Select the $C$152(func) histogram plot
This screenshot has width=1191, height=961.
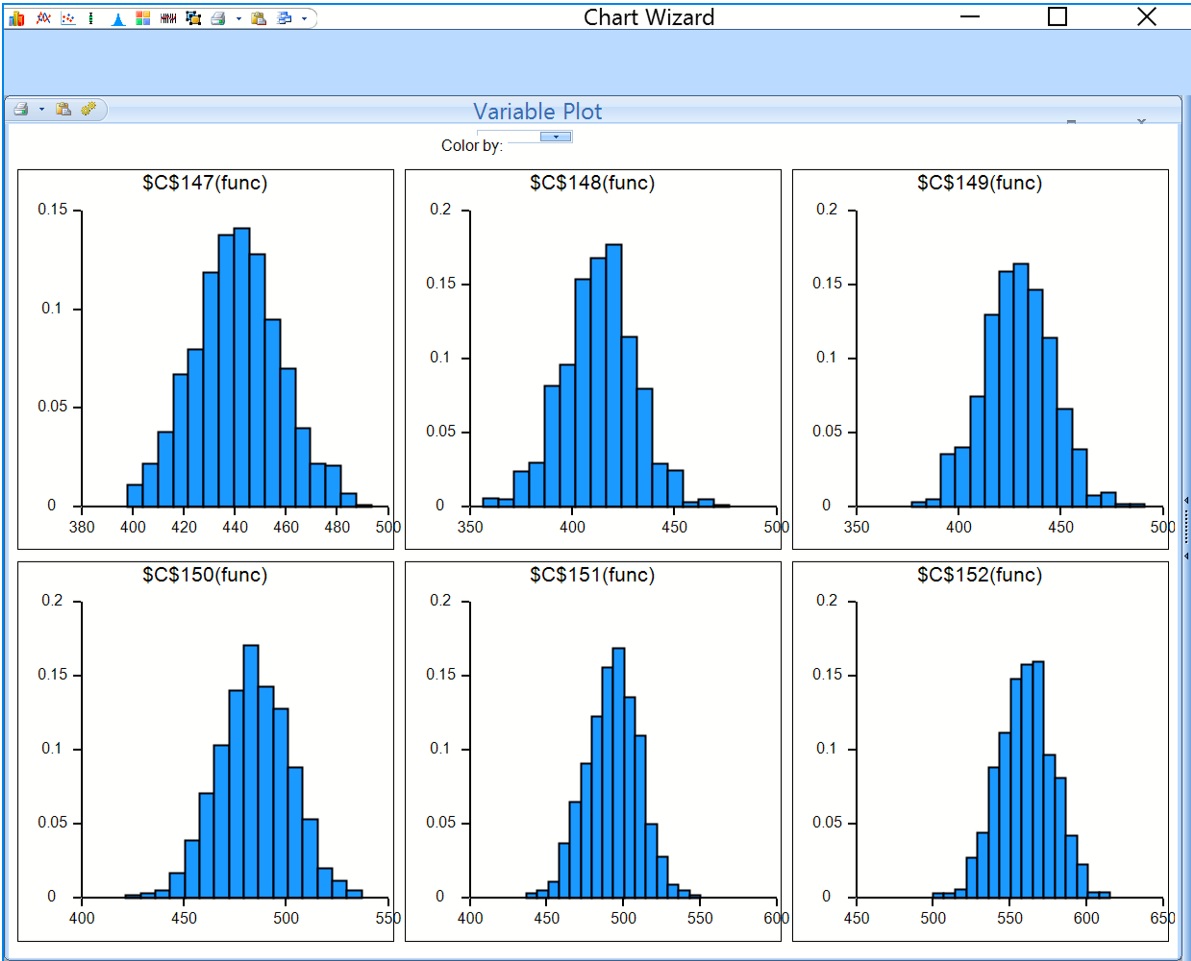[x=980, y=750]
